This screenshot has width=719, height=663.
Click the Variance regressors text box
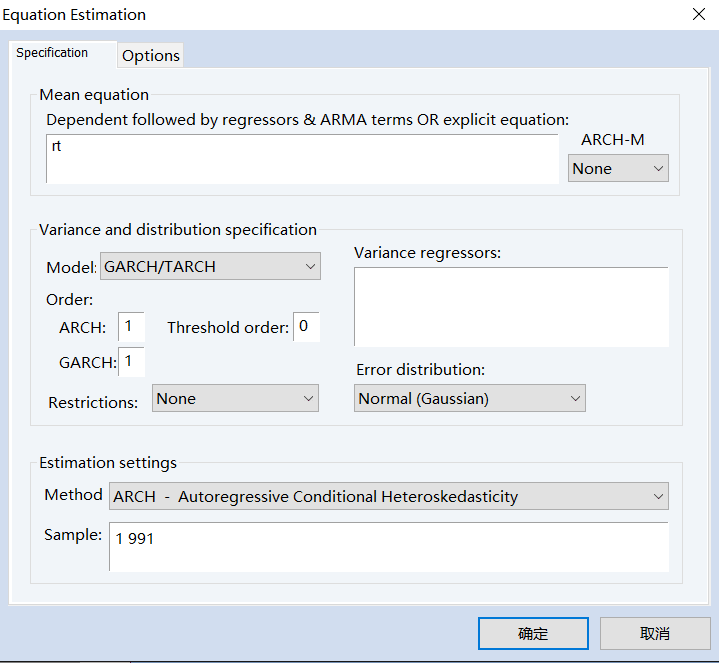point(511,306)
